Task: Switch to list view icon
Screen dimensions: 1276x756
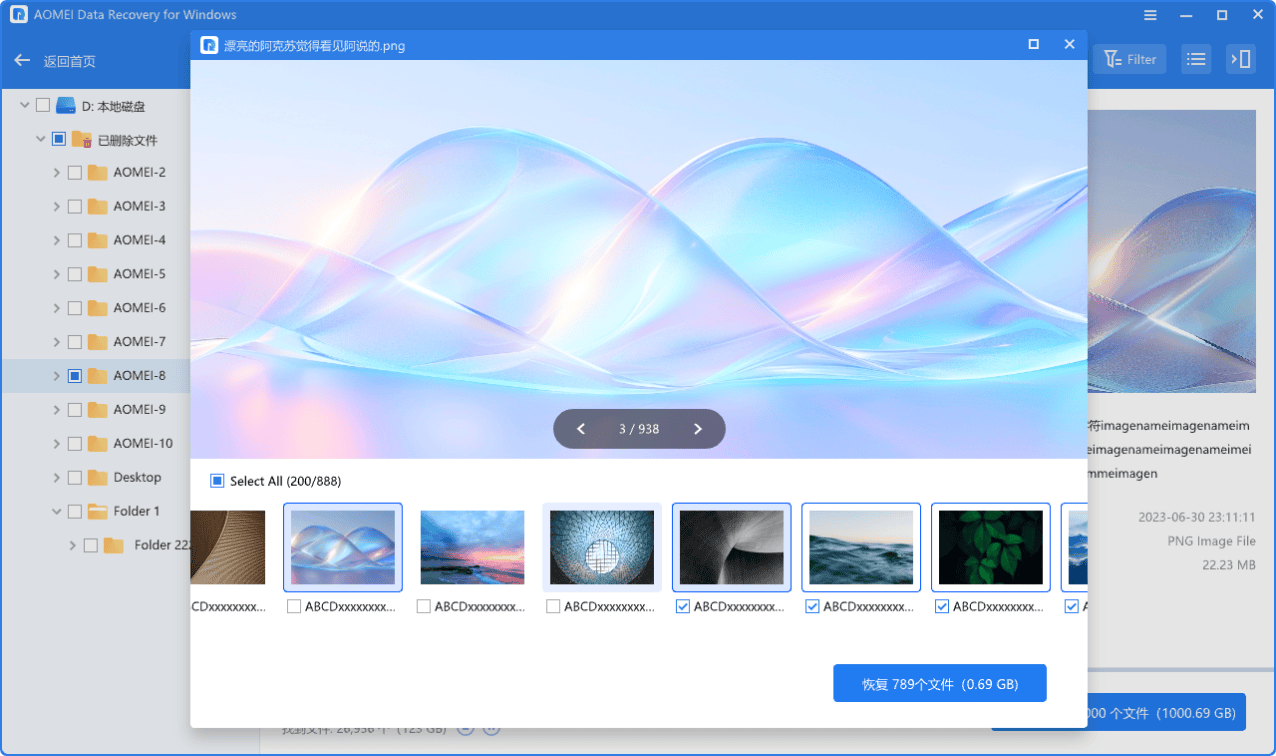Action: (x=1195, y=60)
